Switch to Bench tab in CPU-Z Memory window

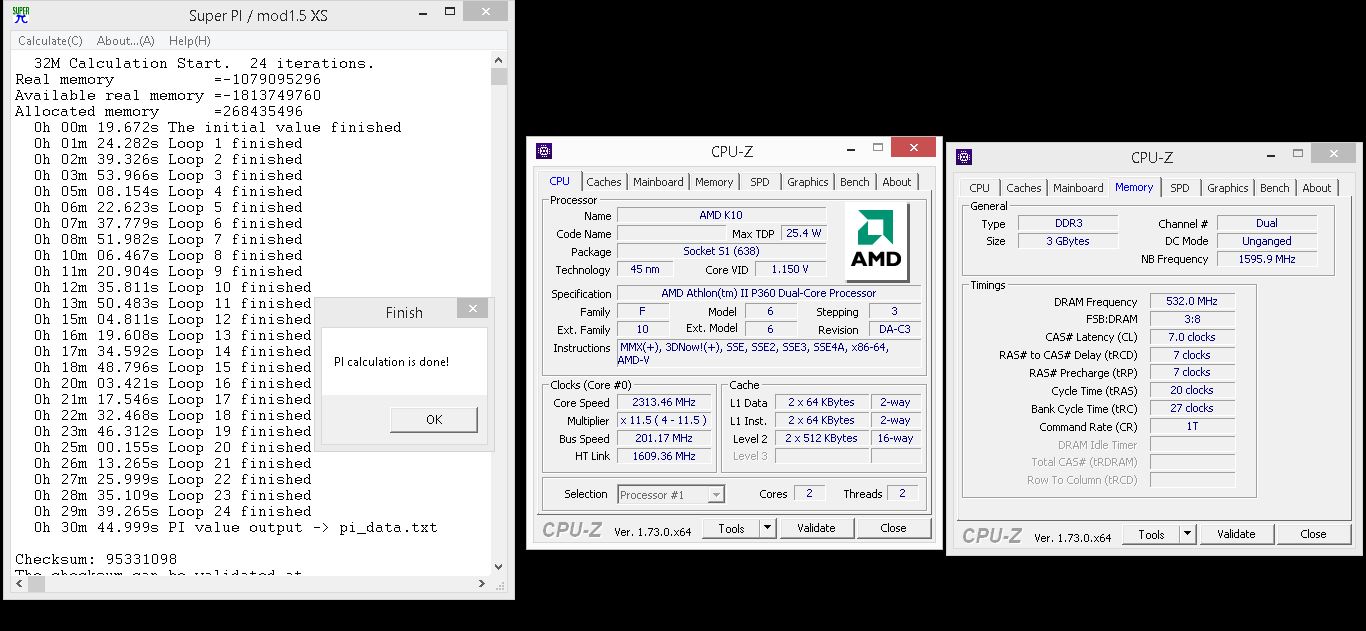point(1274,188)
